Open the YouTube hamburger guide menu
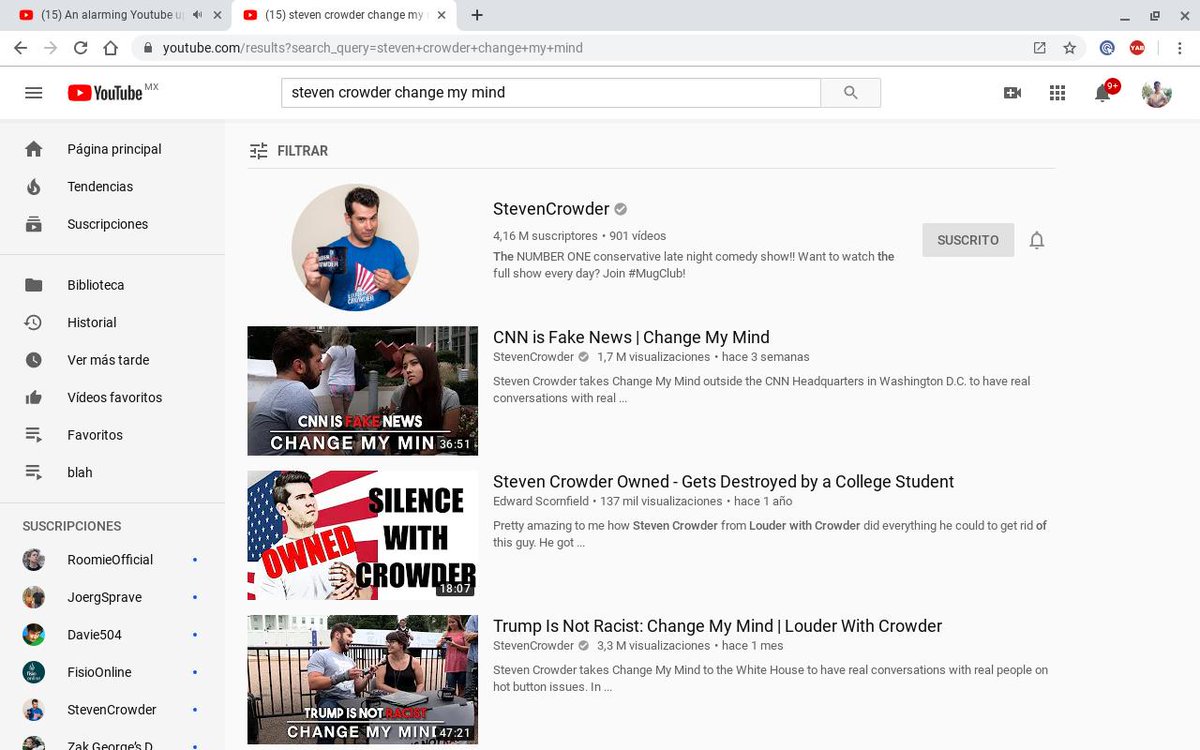 [x=33, y=93]
